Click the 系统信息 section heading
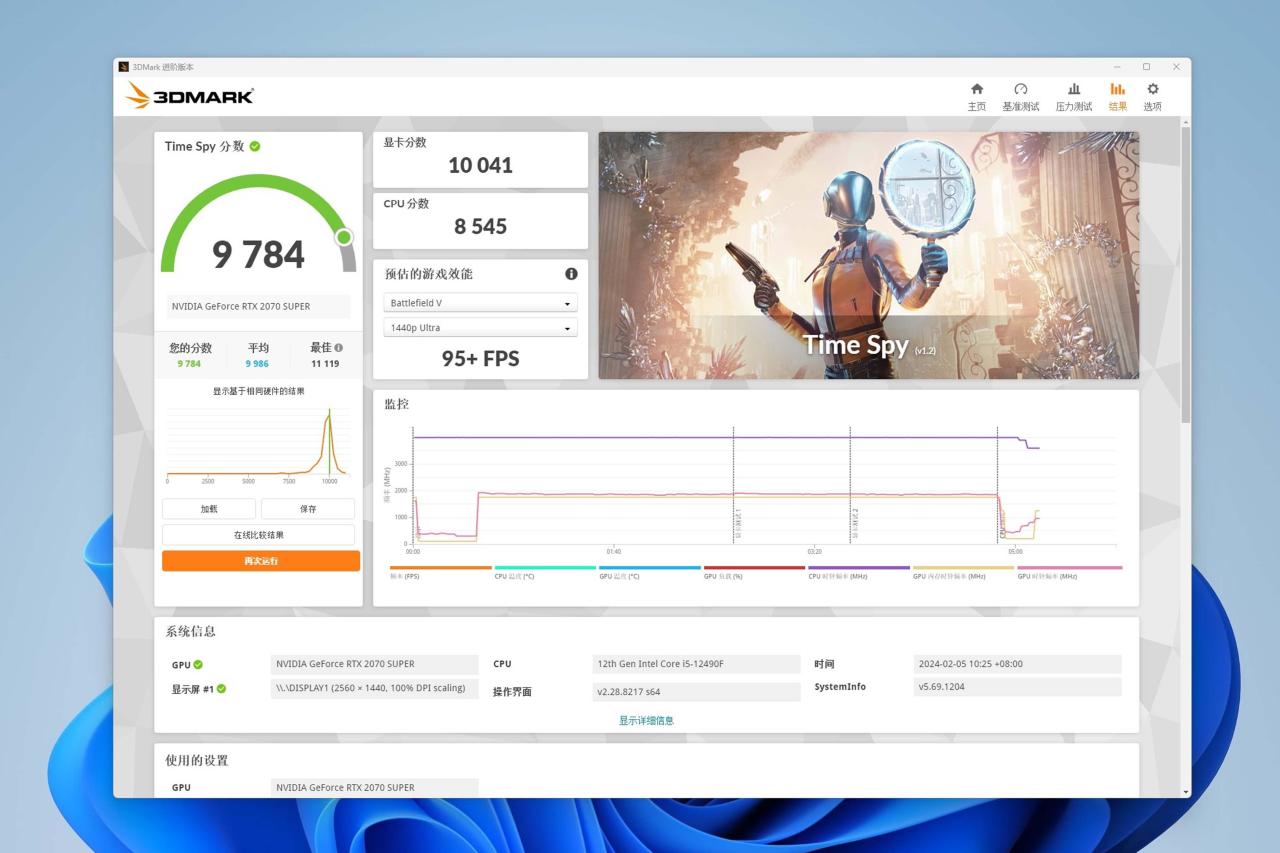 (190, 632)
